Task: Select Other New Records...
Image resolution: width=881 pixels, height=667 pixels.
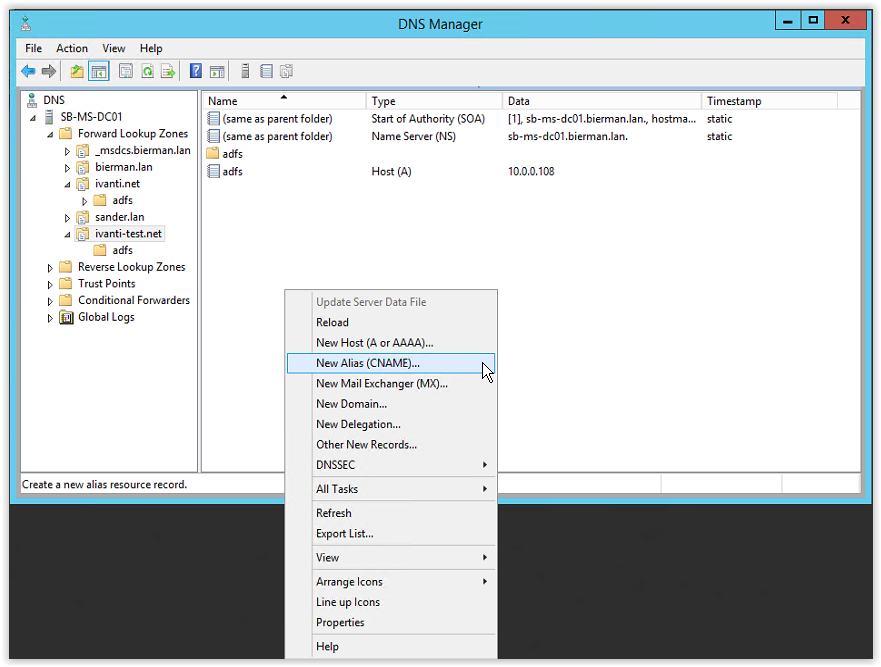Action: tap(390, 444)
